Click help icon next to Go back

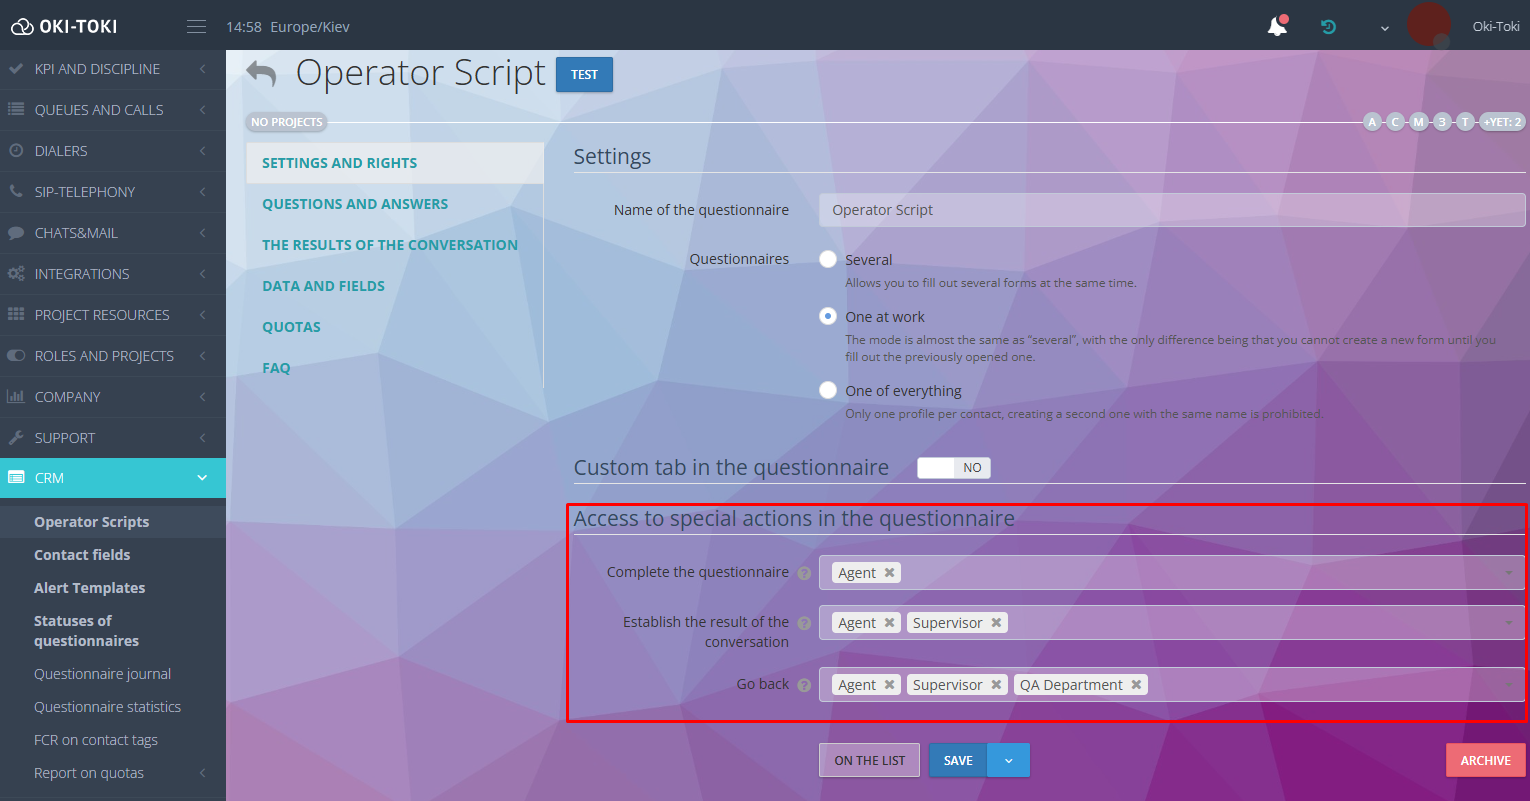(x=804, y=685)
